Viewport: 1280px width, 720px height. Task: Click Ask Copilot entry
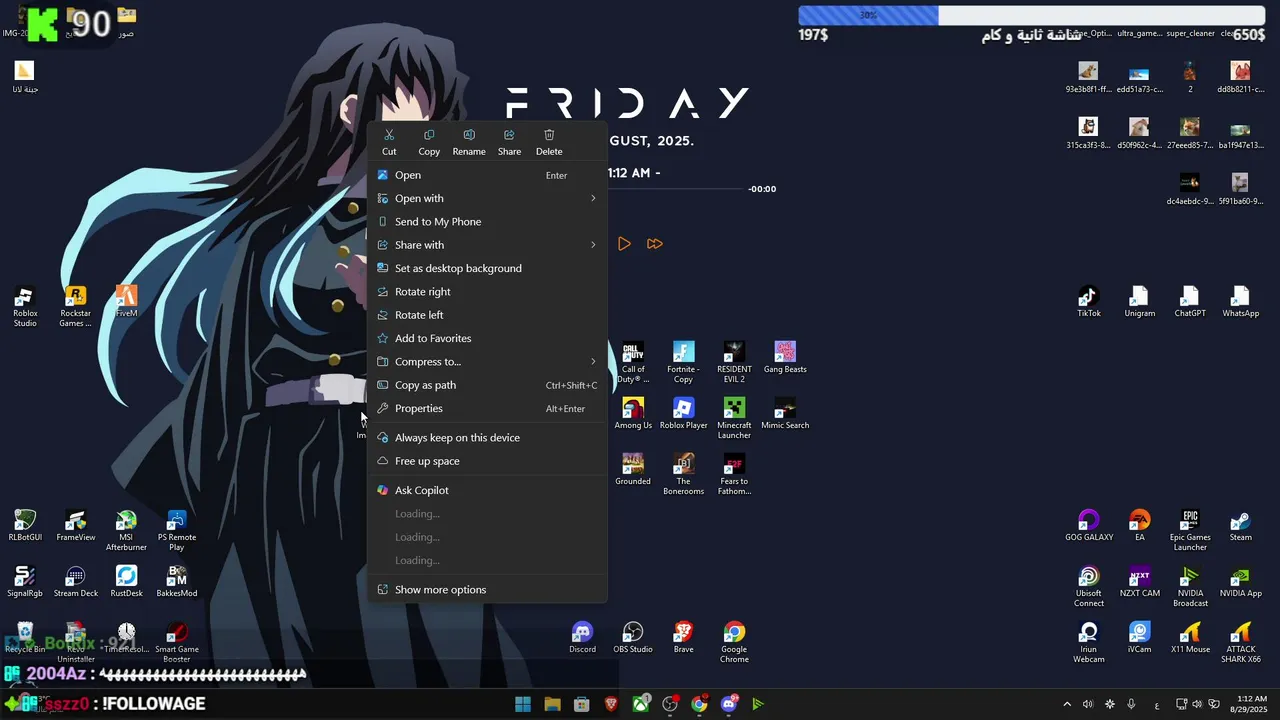click(x=487, y=490)
